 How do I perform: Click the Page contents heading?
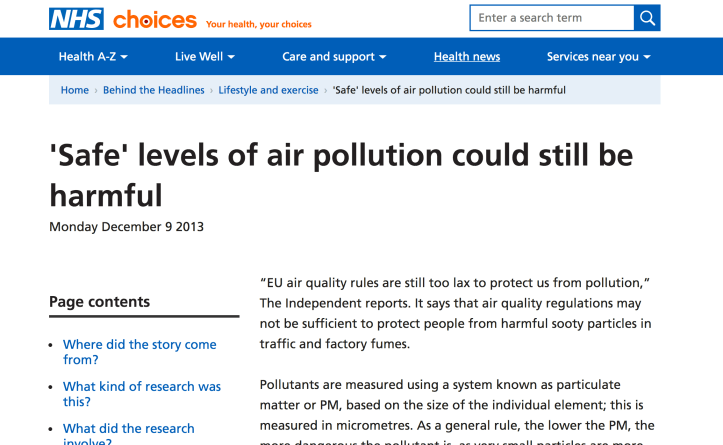(x=99, y=302)
